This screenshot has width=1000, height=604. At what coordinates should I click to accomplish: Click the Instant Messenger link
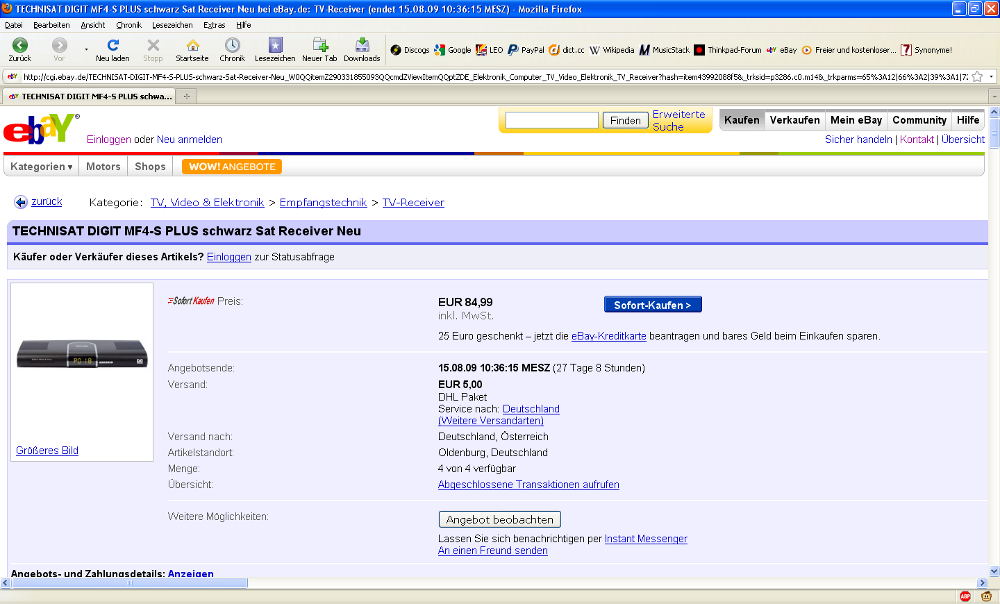pos(645,539)
